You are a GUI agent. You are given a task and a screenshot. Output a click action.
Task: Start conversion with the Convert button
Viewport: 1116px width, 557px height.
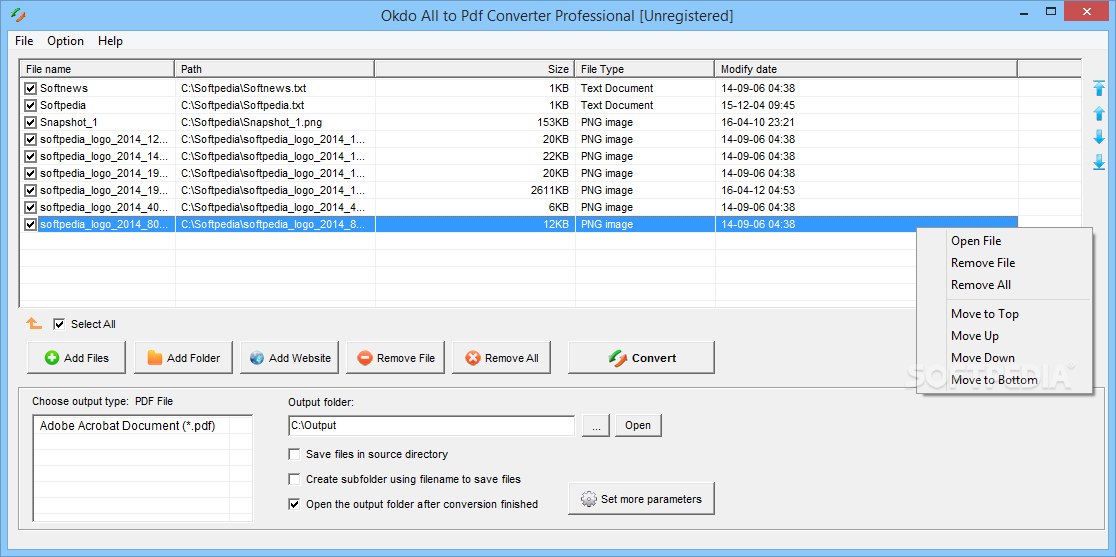641,358
